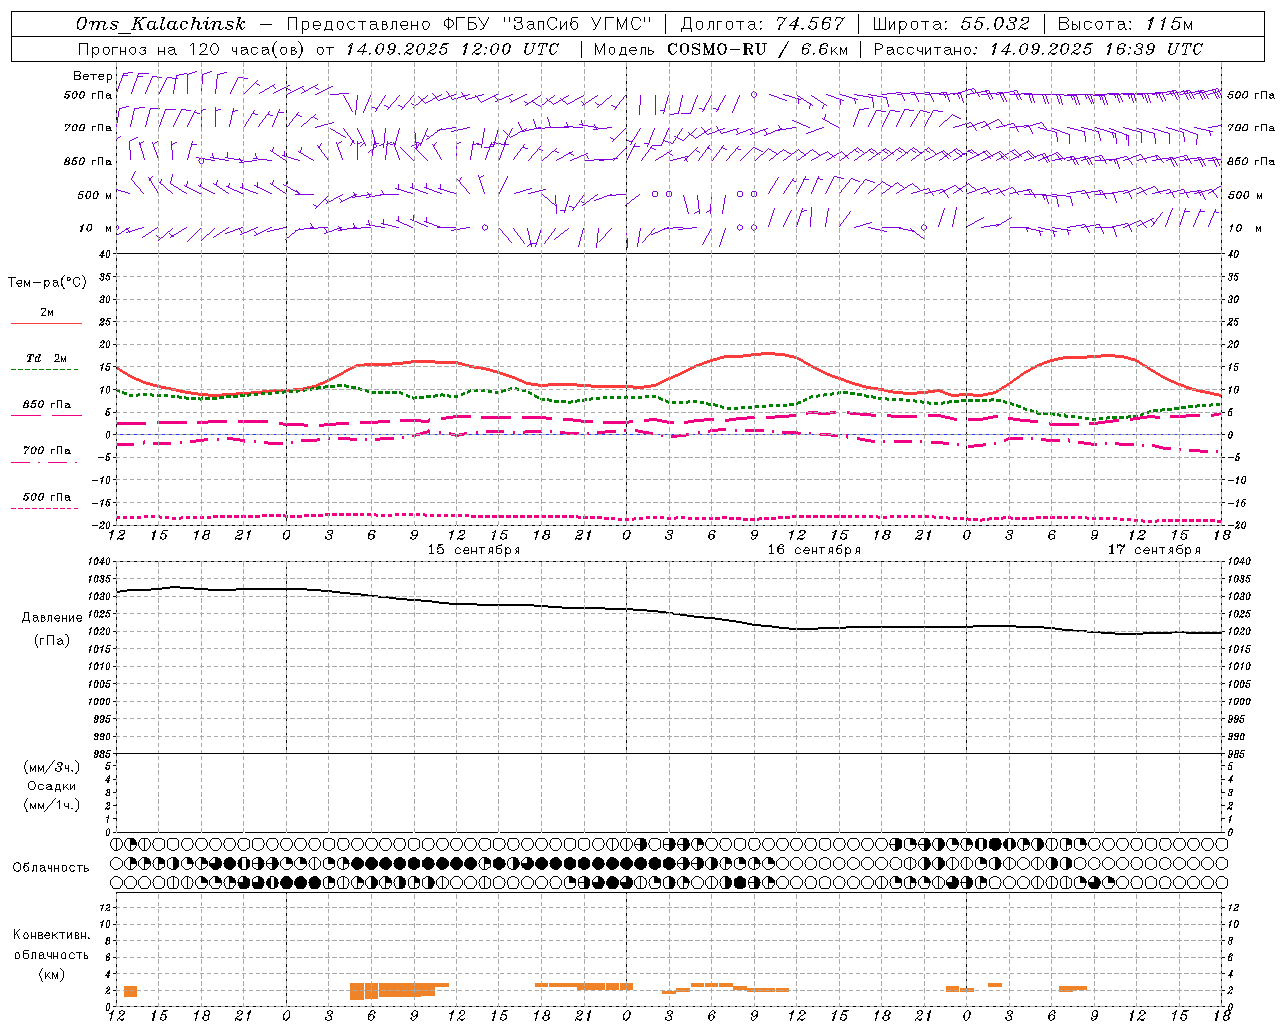Select the (км) unit under convective label
The height and width of the screenshot is (1024, 1280).
tap(51, 974)
